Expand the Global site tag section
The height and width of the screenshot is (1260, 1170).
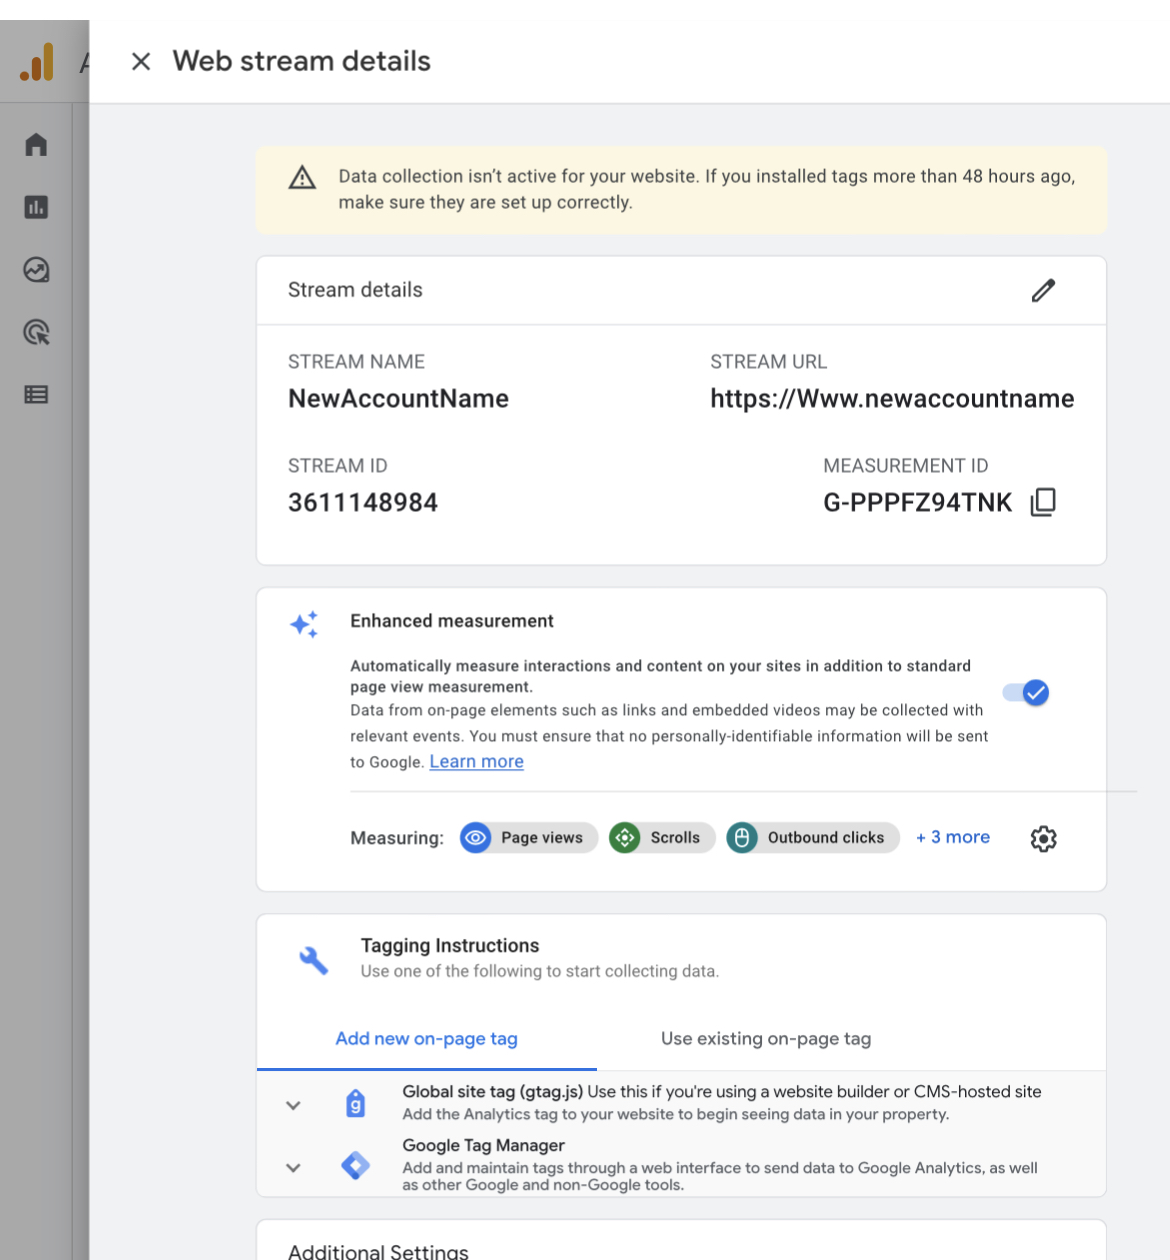[x=293, y=1105]
